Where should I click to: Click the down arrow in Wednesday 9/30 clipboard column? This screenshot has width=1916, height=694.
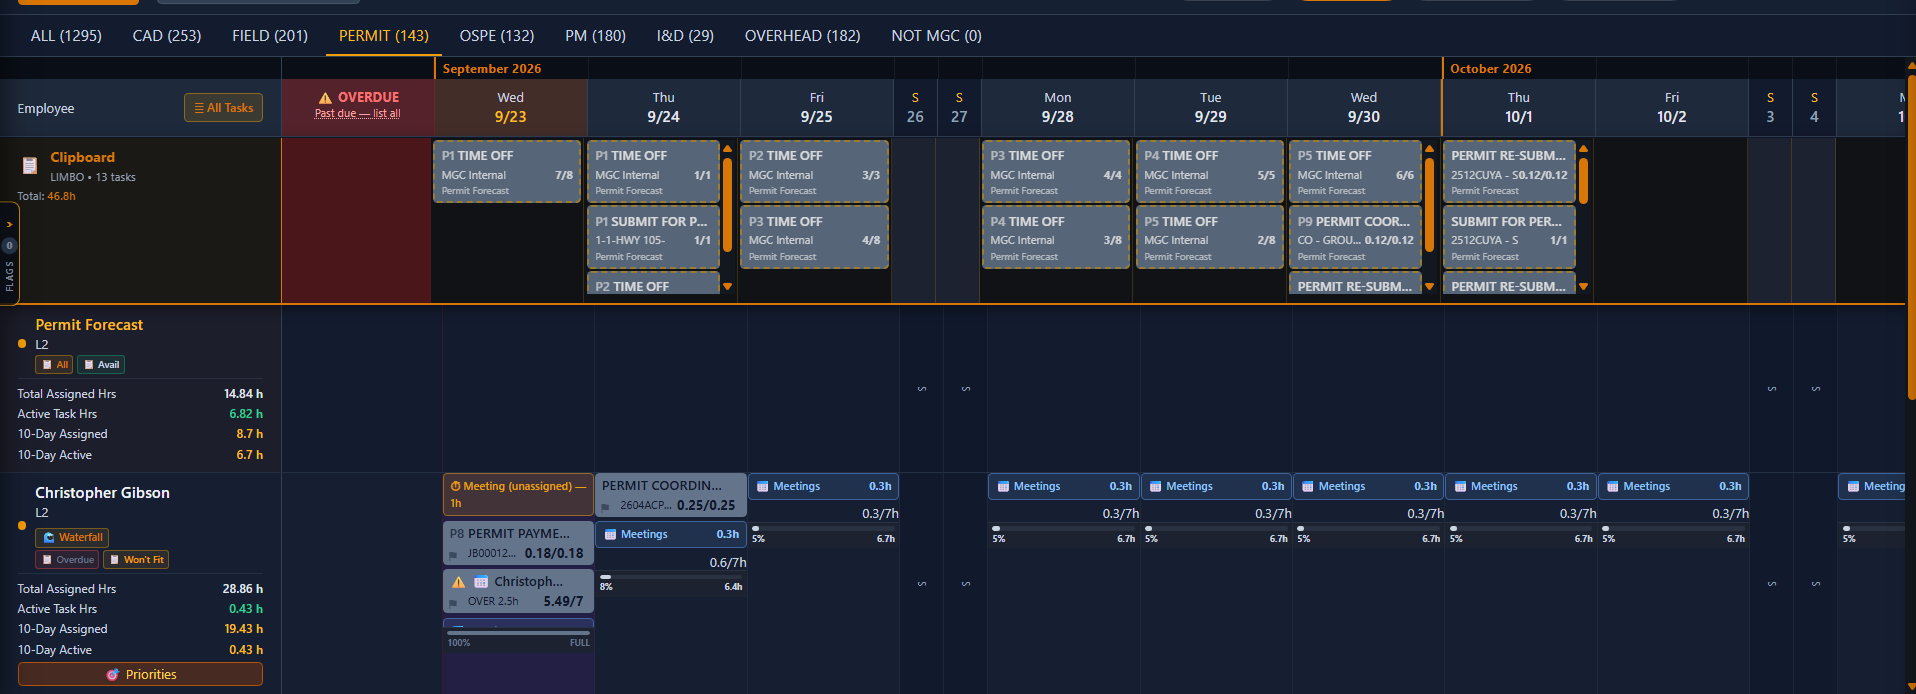point(1430,287)
